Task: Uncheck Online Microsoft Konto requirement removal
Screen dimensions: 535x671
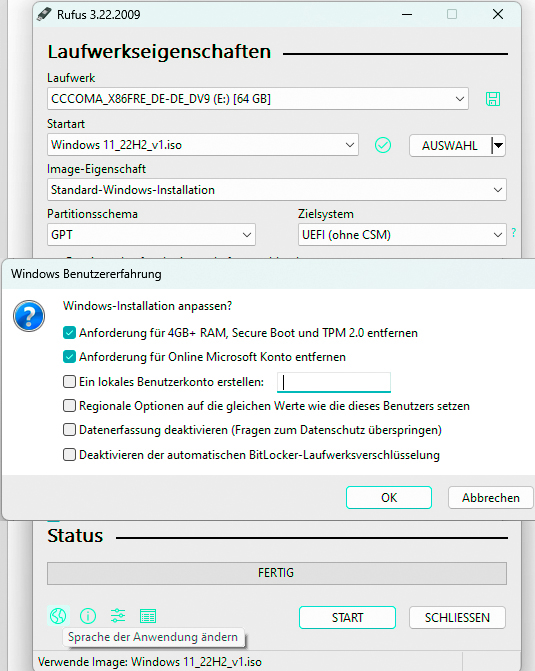Action: click(x=69, y=356)
